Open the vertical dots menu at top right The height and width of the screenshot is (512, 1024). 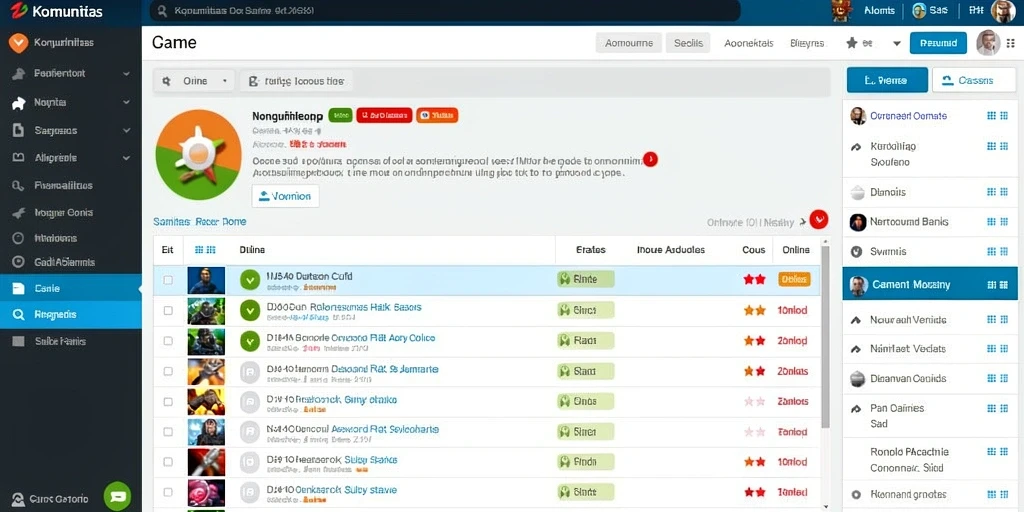(x=1011, y=43)
